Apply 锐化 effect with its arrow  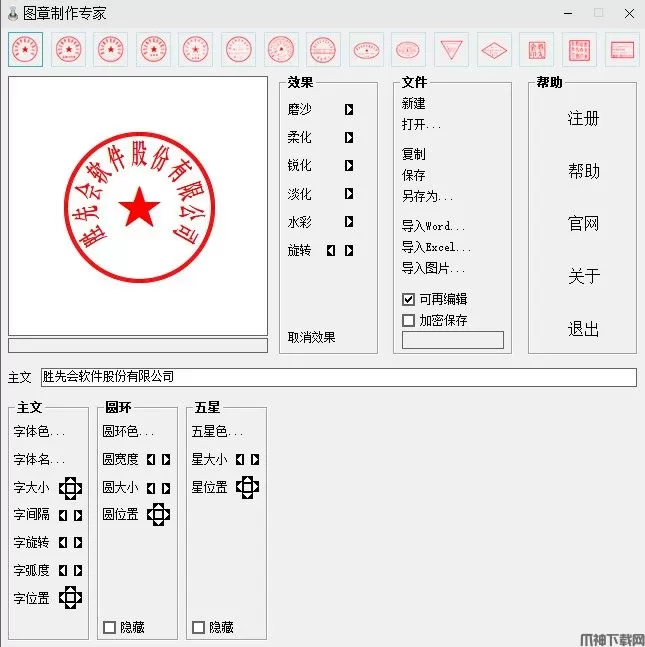pos(349,165)
